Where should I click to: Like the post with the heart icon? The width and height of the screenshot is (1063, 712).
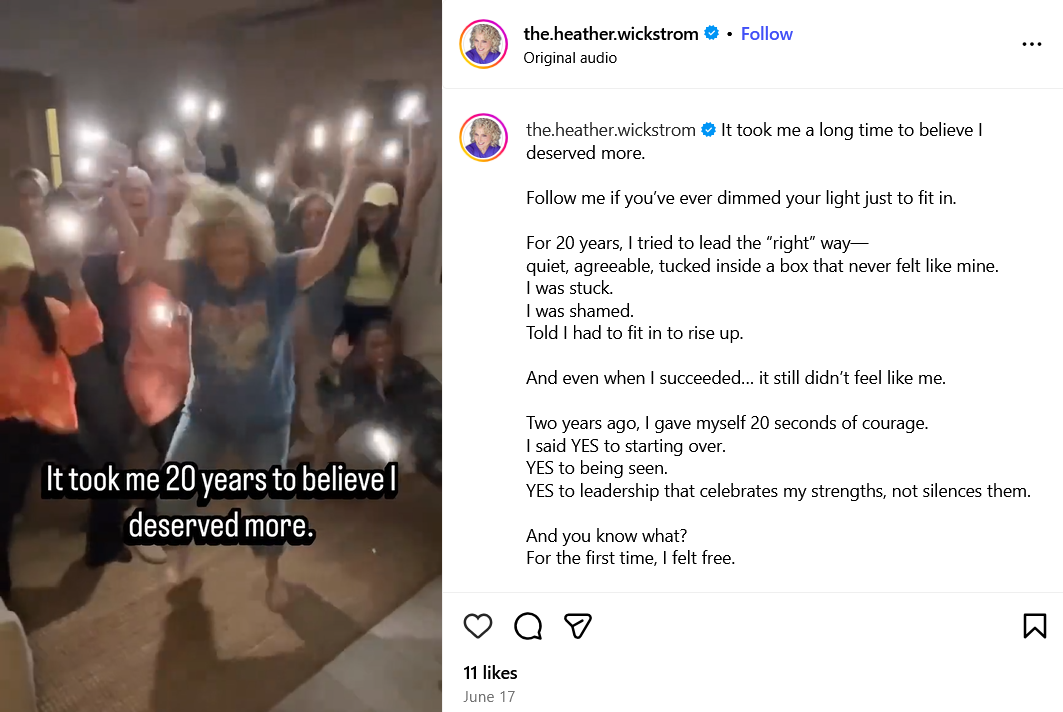click(478, 626)
